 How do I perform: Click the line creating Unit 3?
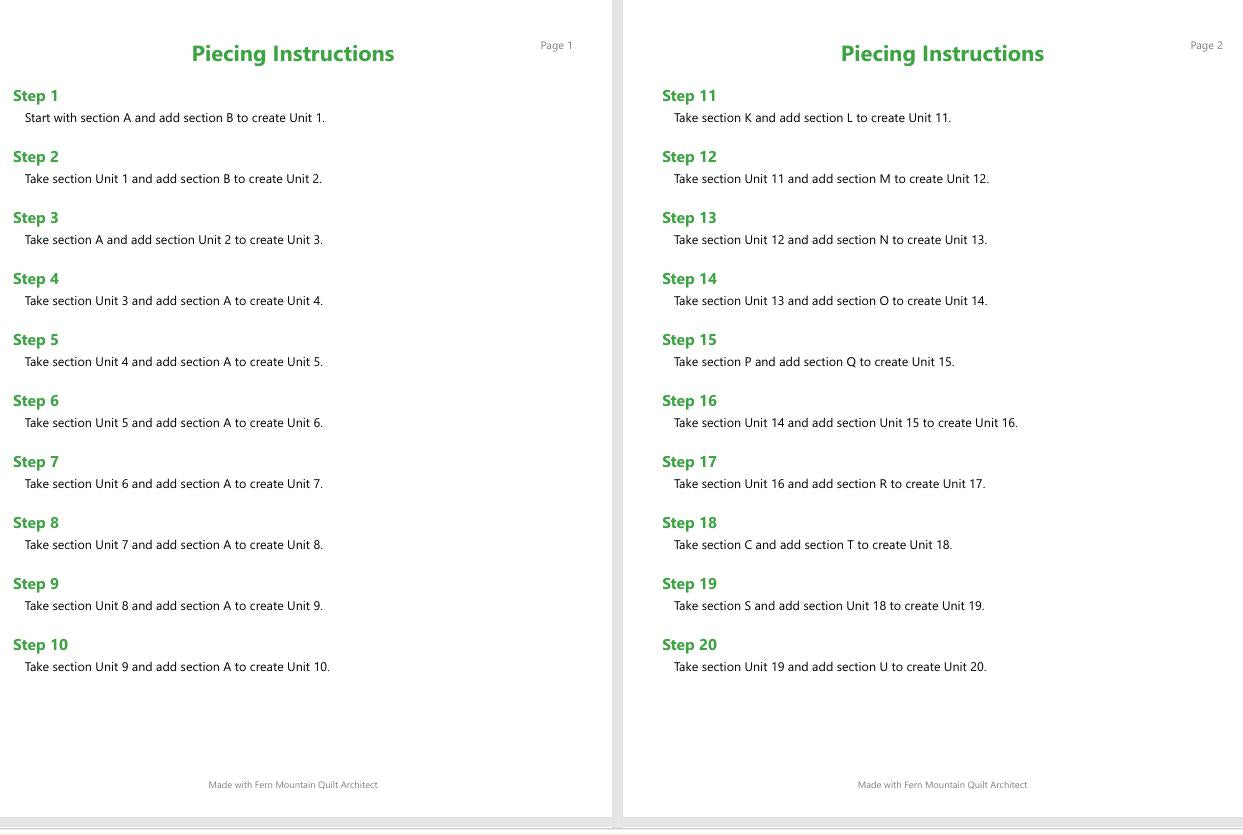pos(174,240)
